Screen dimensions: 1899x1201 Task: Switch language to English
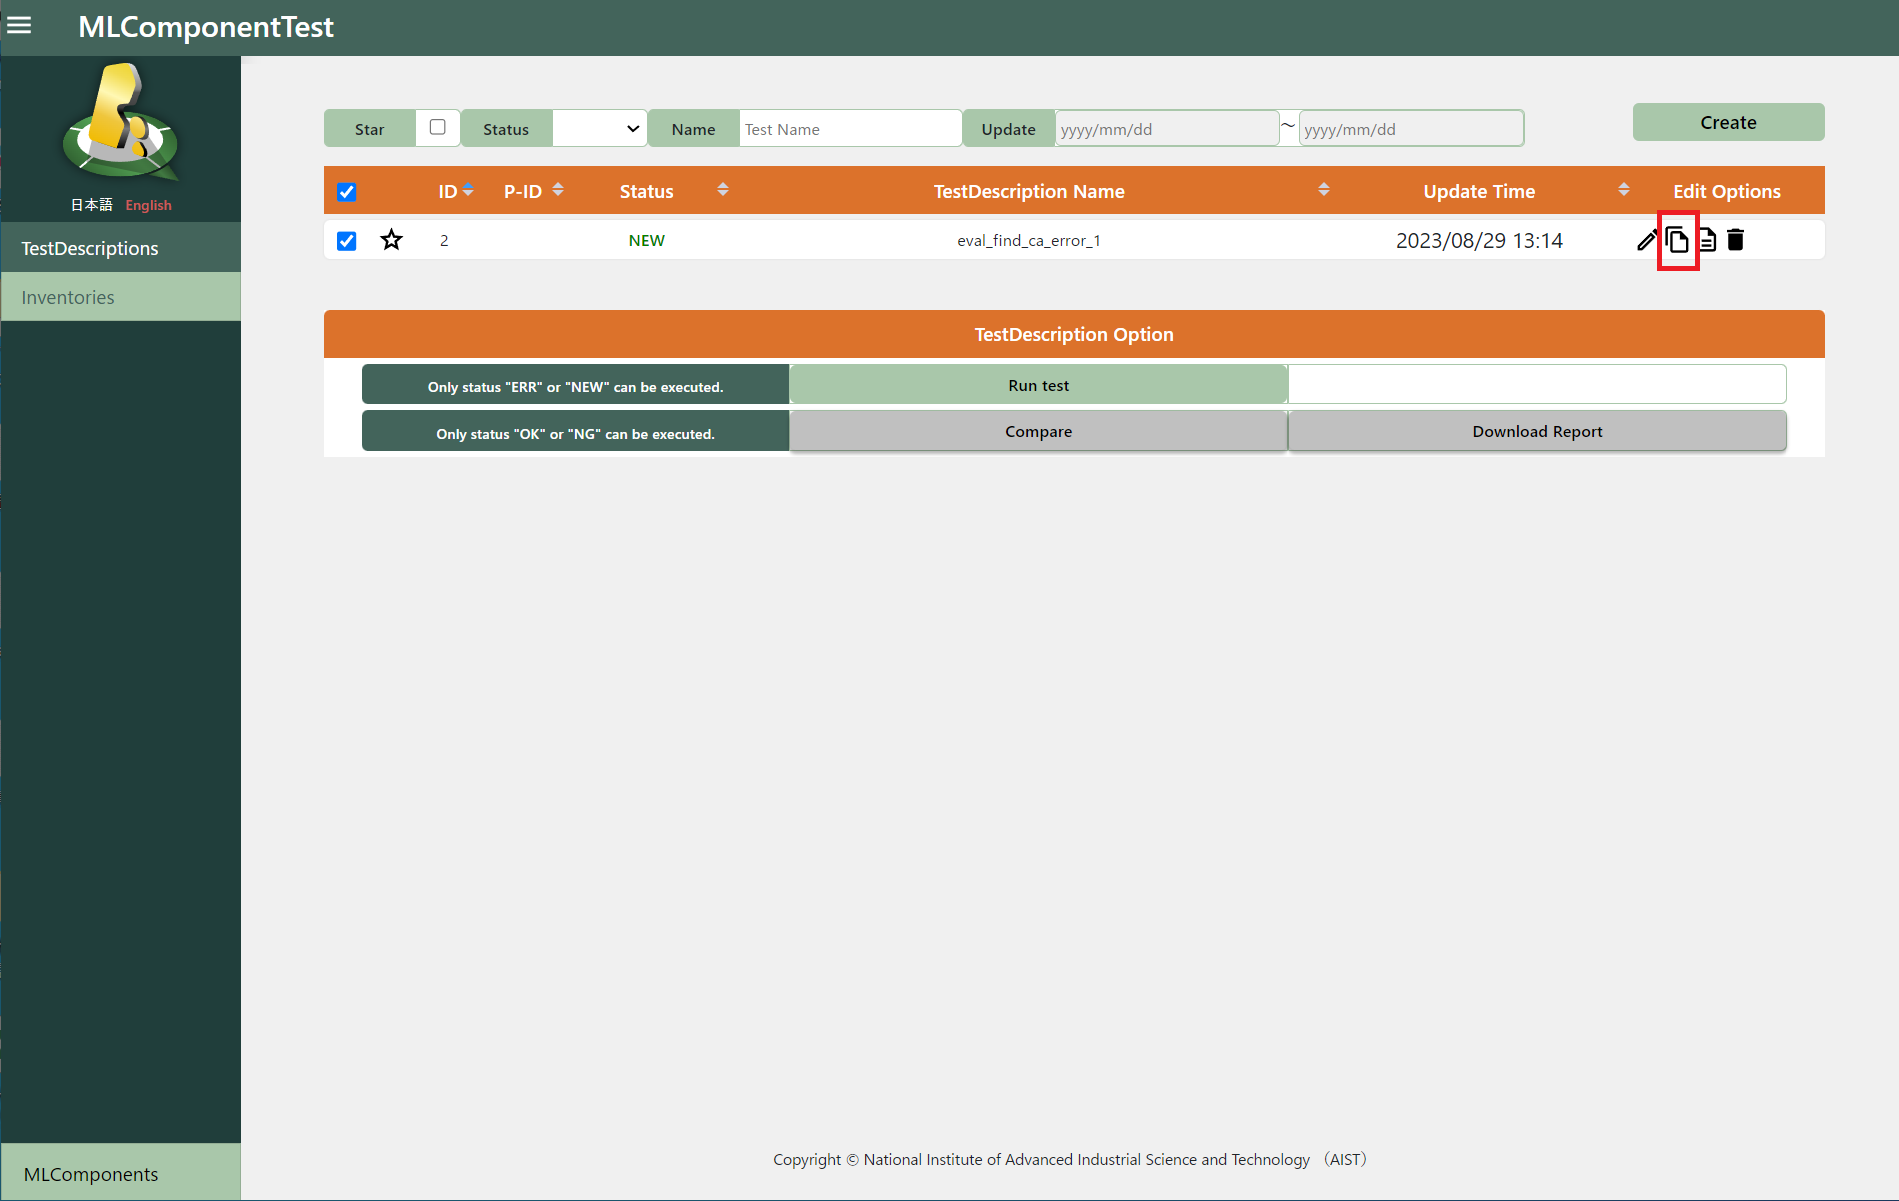[x=148, y=205]
